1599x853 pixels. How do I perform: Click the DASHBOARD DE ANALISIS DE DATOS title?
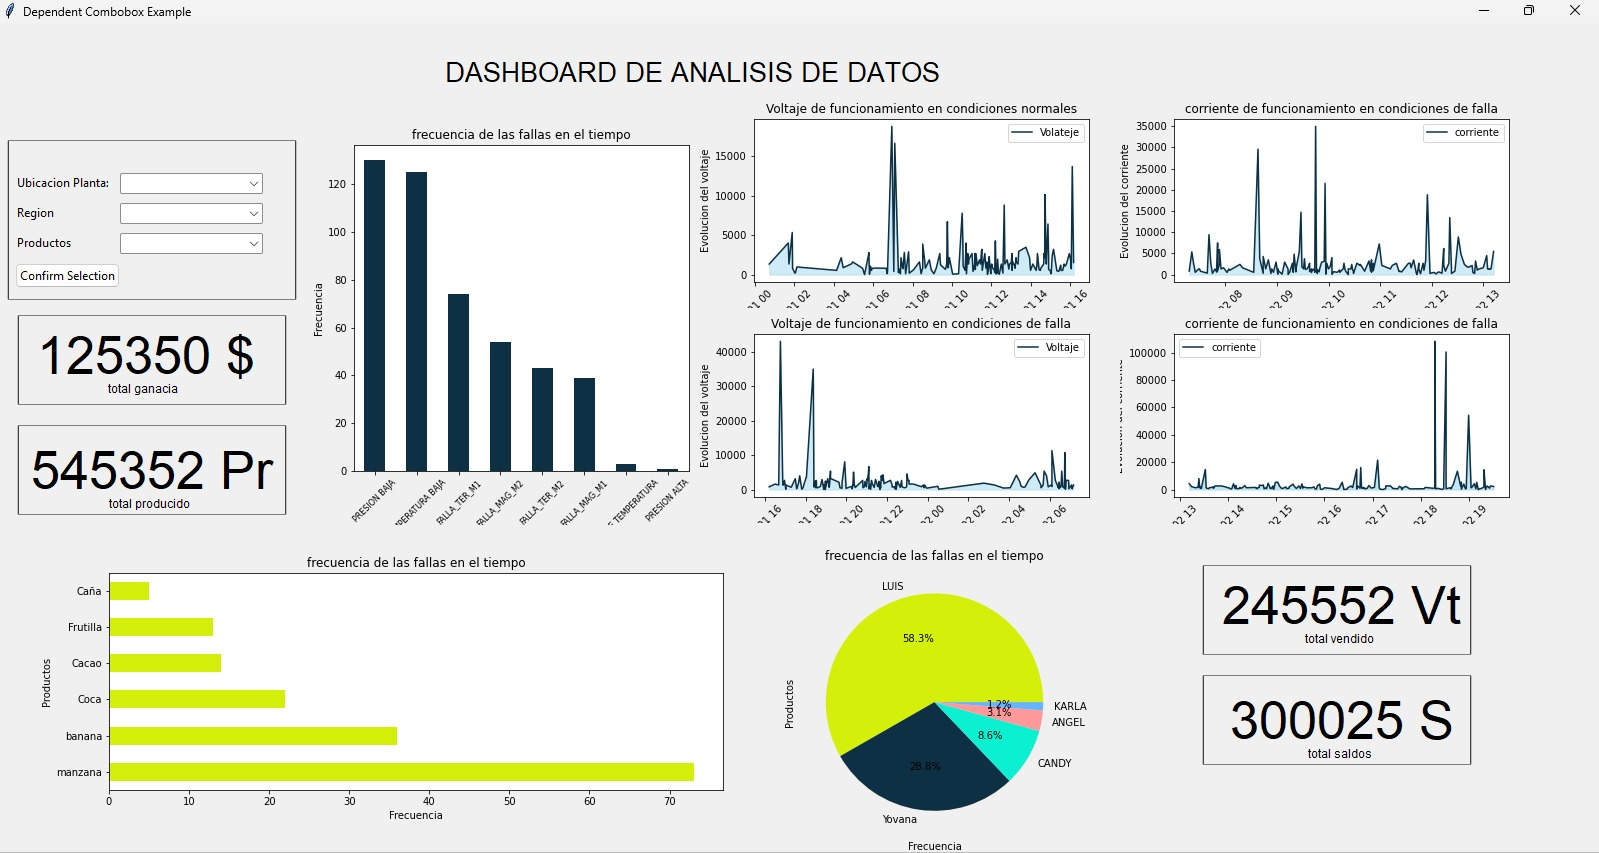point(692,73)
